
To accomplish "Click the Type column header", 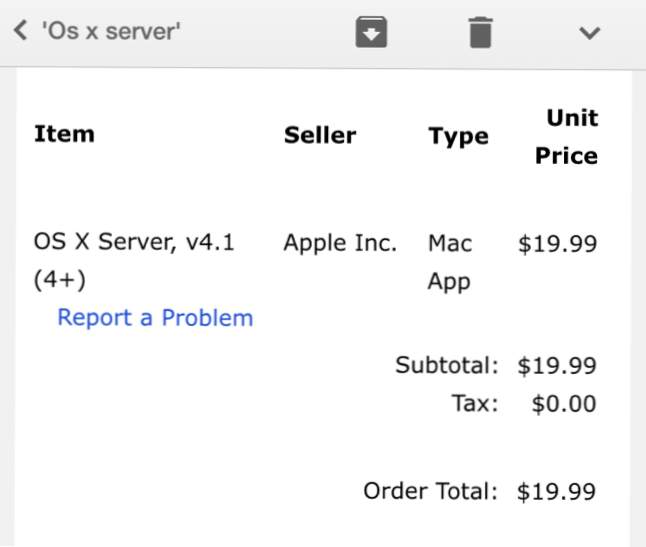I will coord(458,137).
